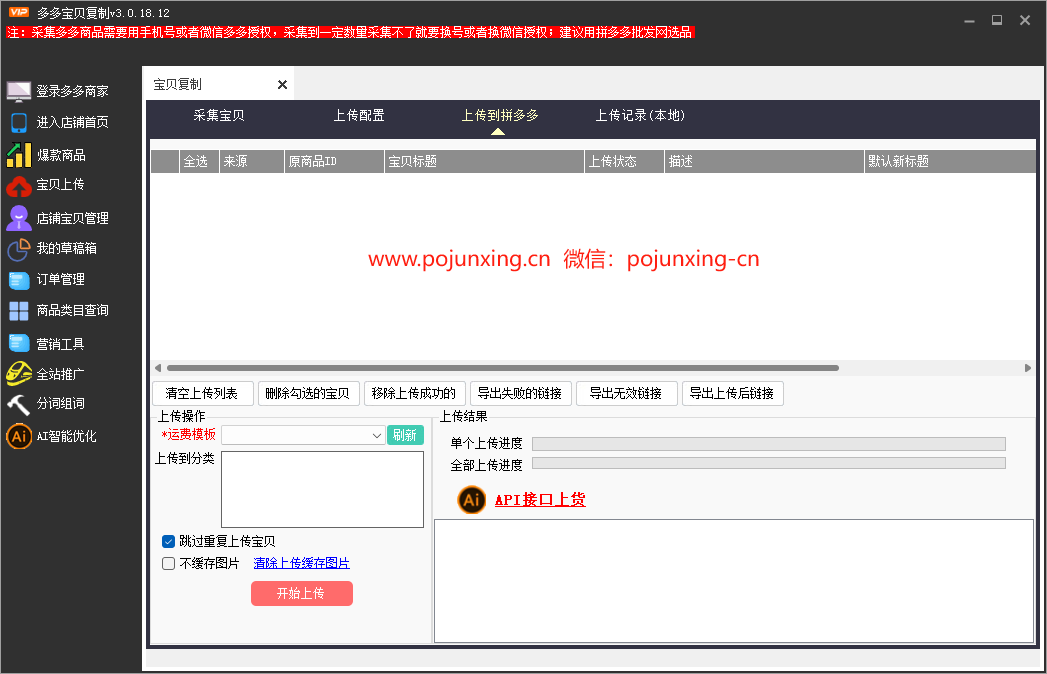Close the 宝贝复制 tab
1047x674 pixels.
[x=282, y=84]
